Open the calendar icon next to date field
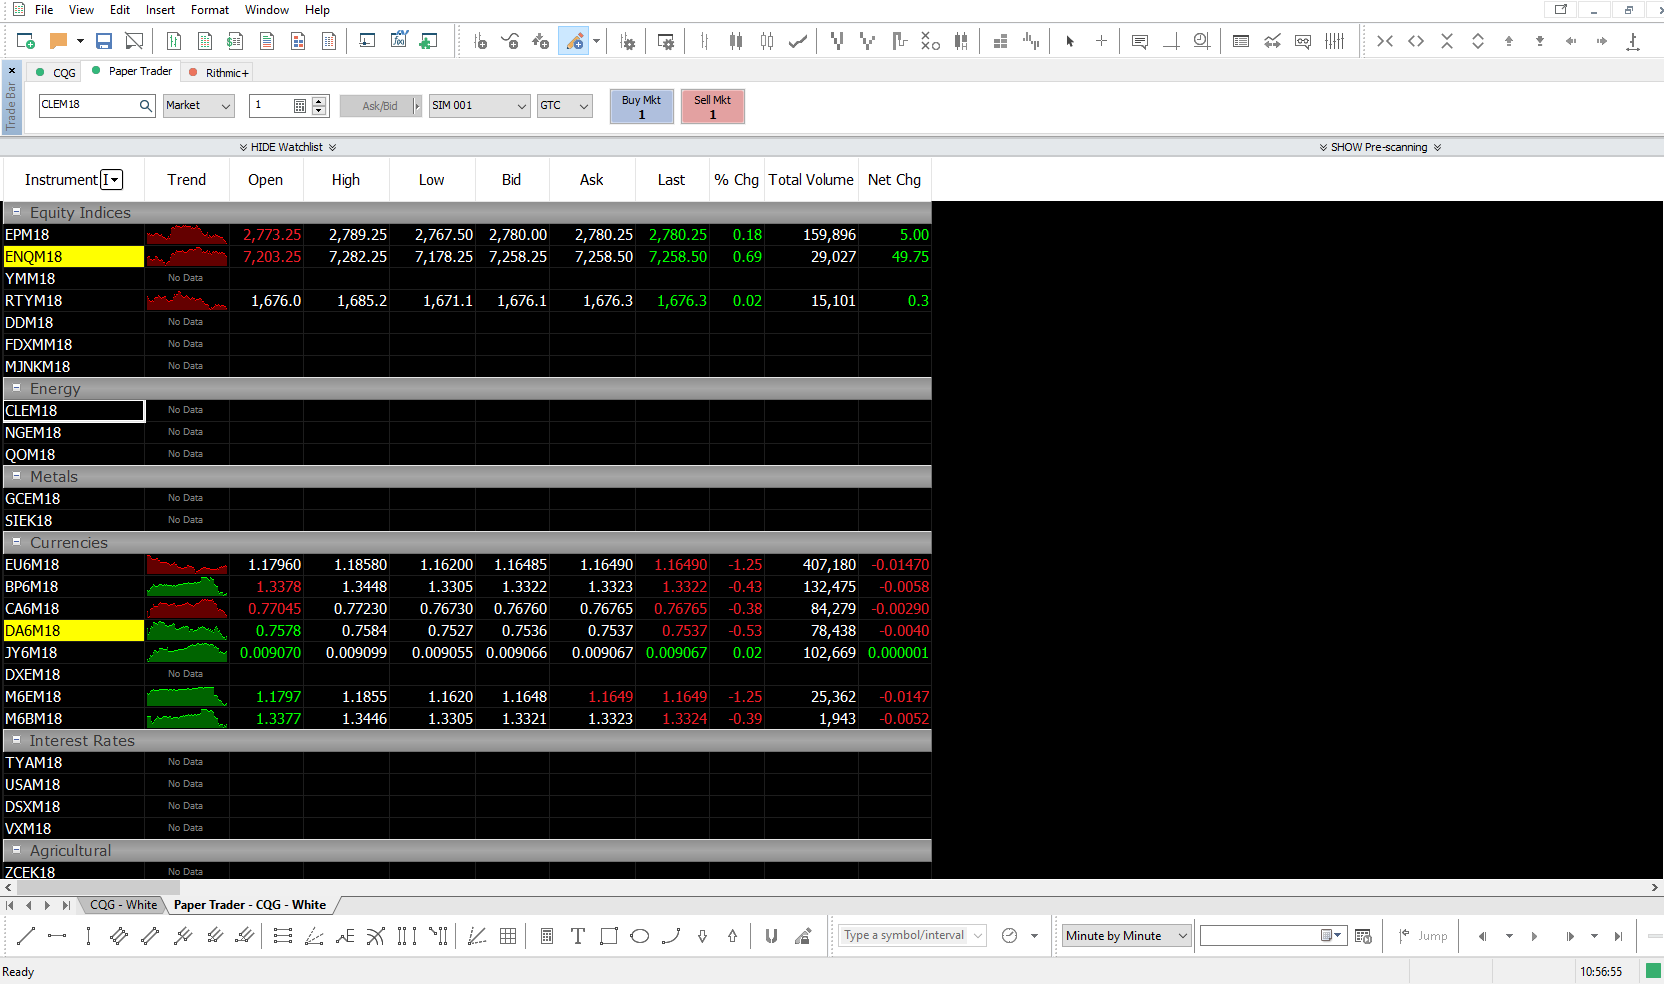The image size is (1664, 984). coord(1363,936)
